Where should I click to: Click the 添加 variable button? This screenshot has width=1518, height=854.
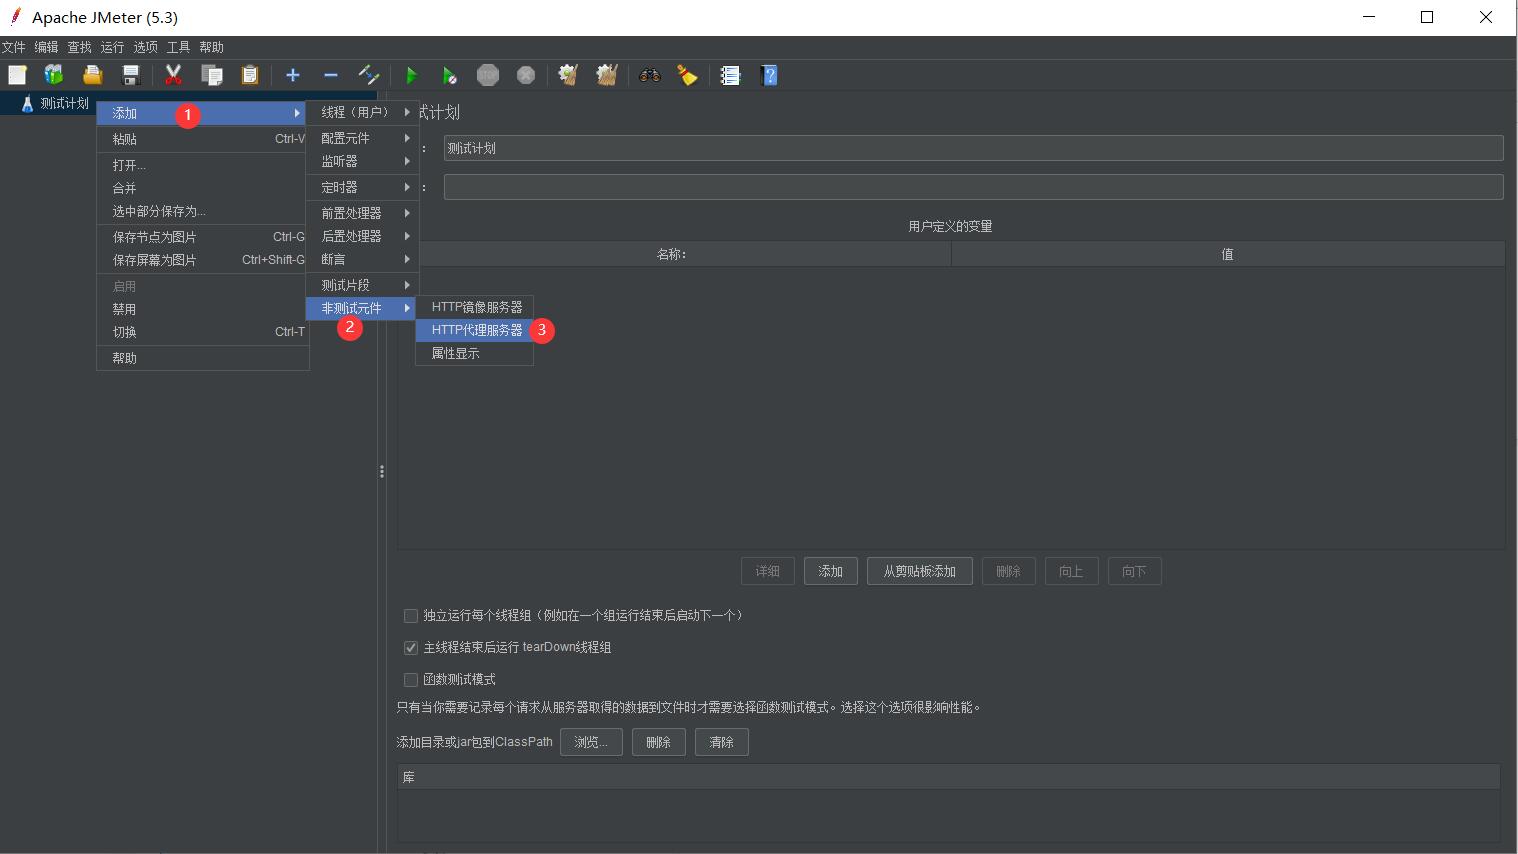pyautogui.click(x=831, y=571)
